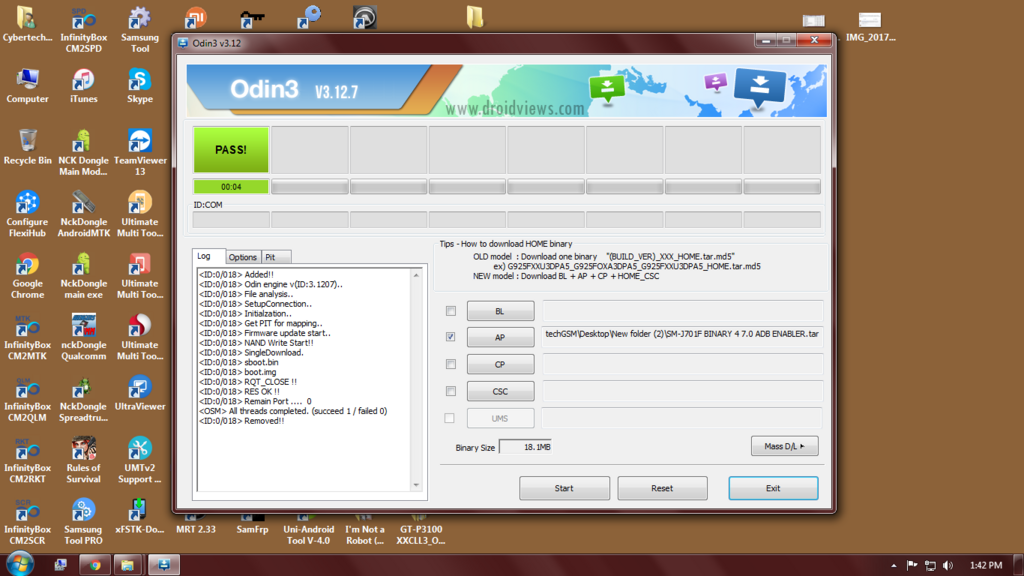Select the MRT 2.33 desktop shortcut
The width and height of the screenshot is (1024, 576).
(196, 524)
